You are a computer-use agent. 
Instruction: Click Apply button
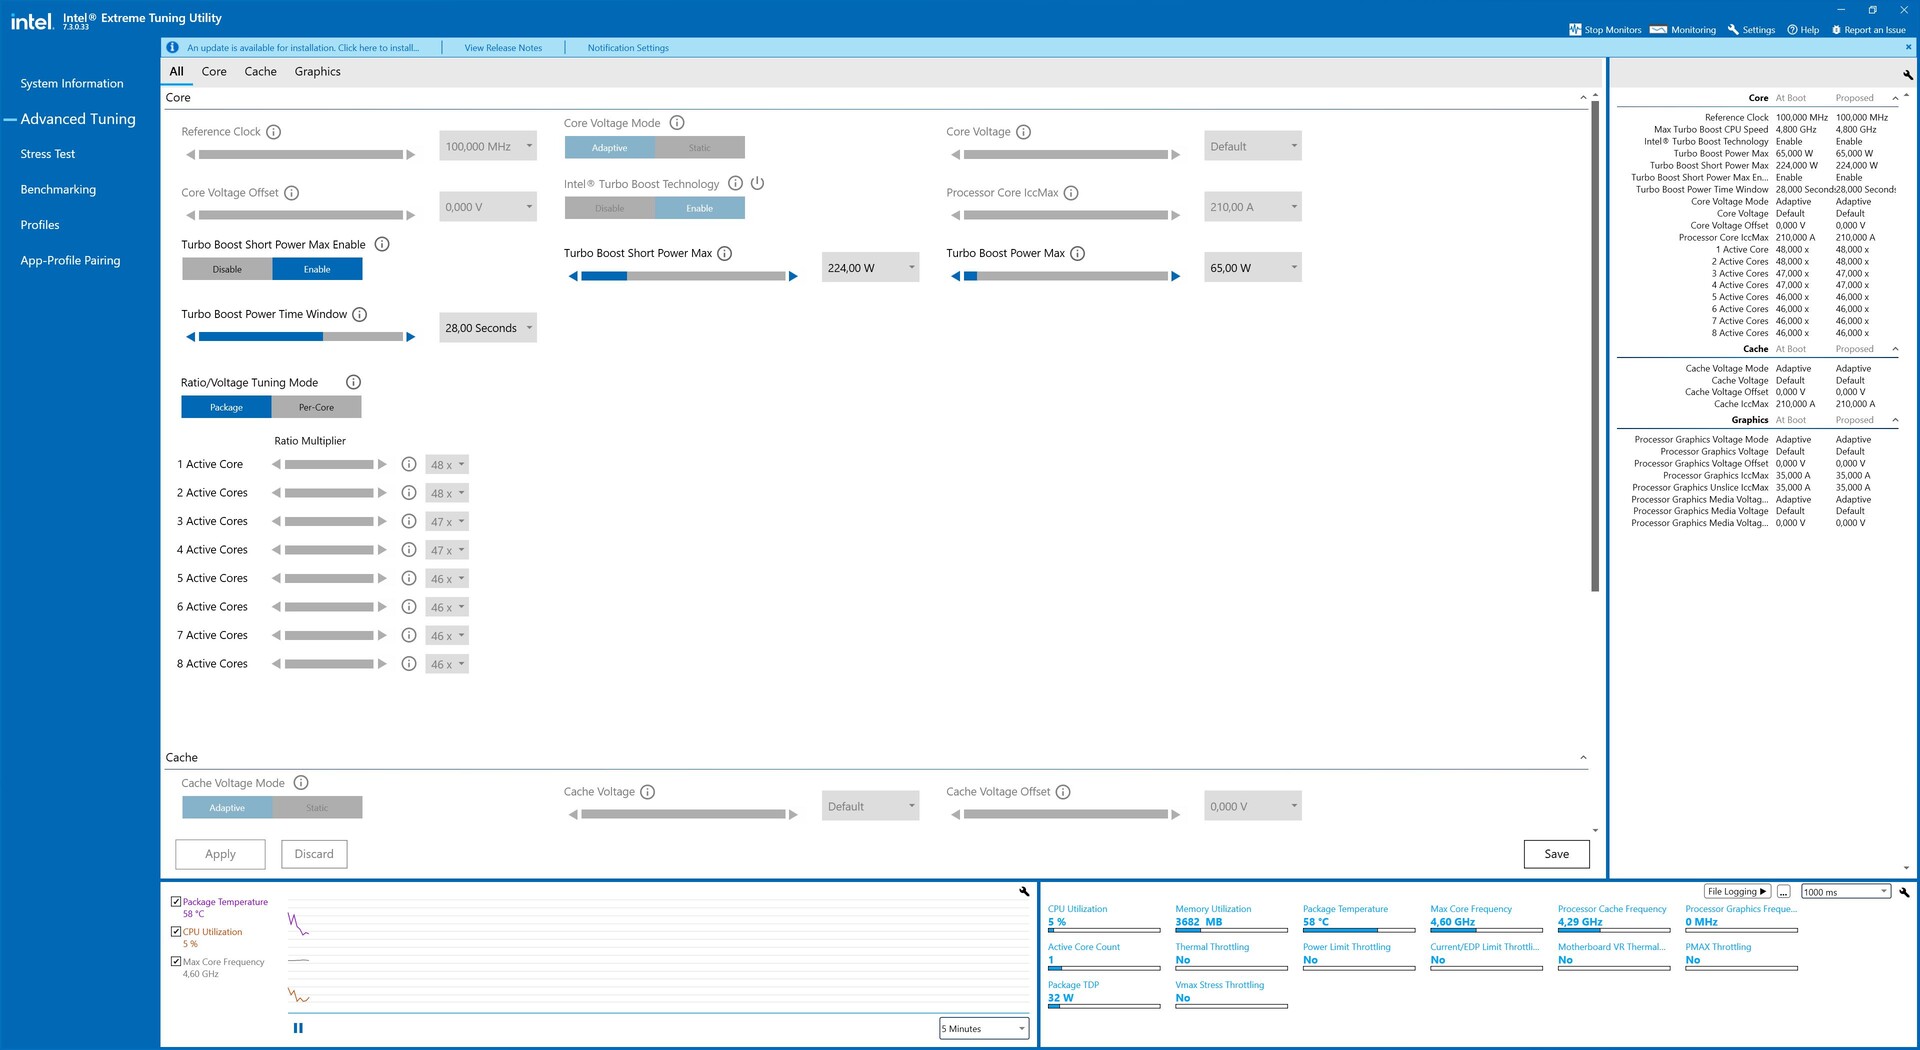(x=220, y=854)
